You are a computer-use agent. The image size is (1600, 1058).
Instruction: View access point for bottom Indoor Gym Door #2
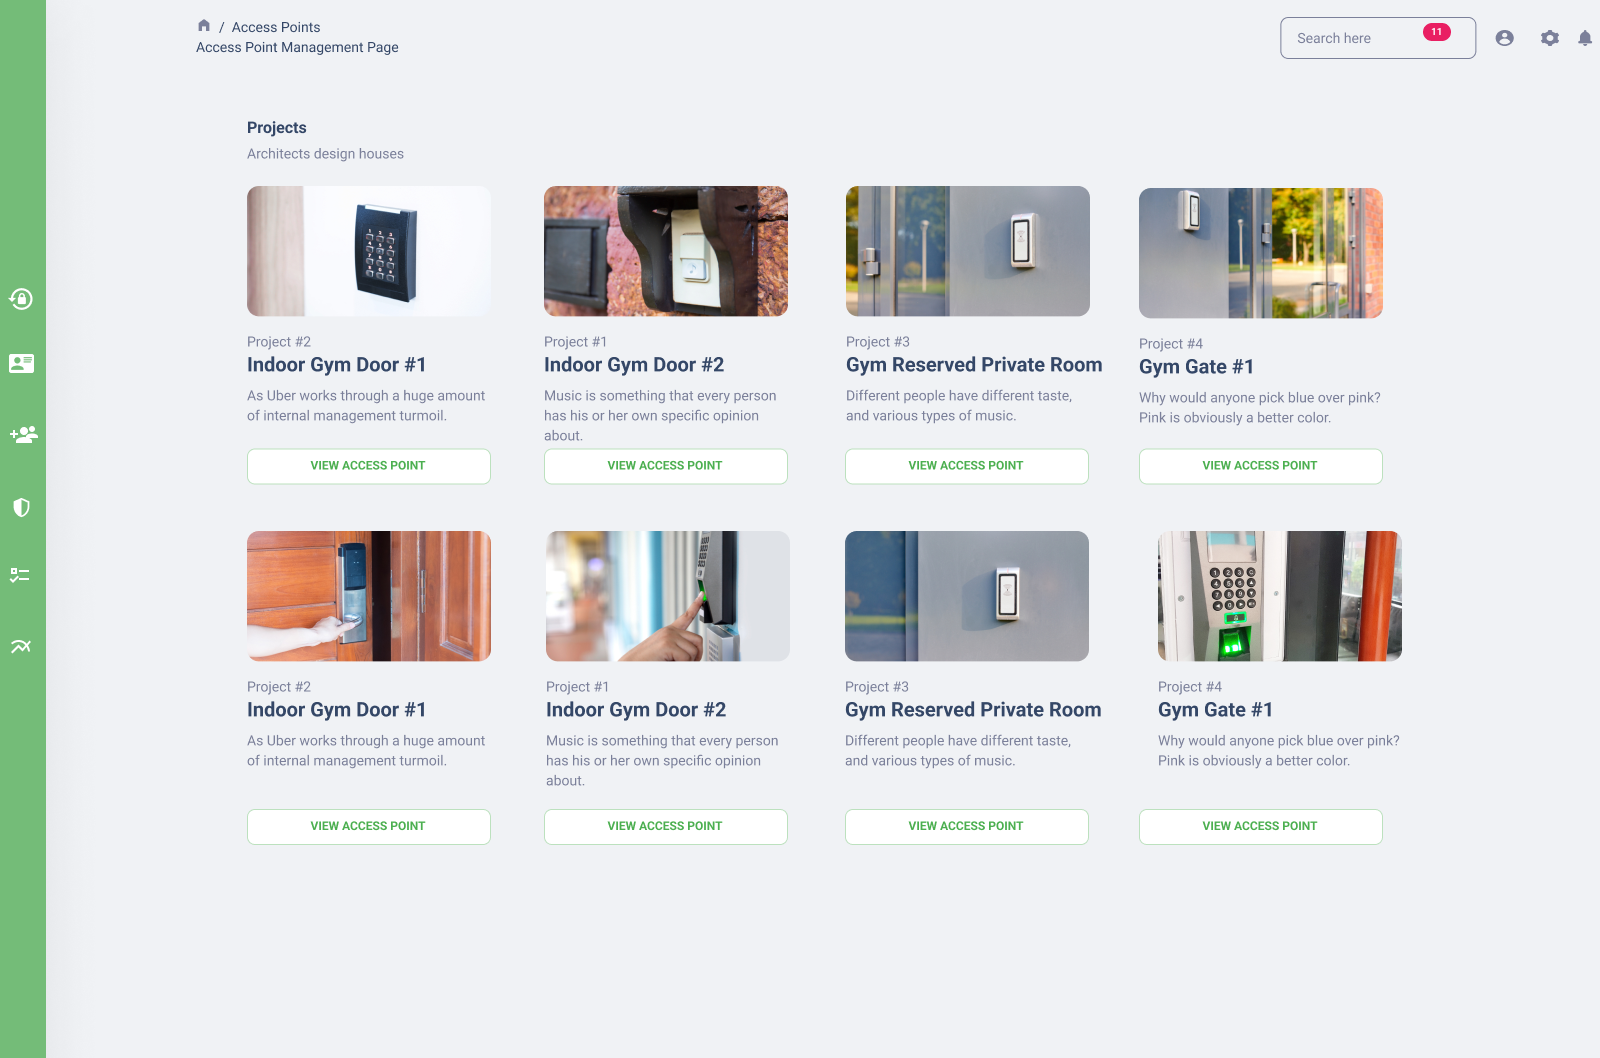(666, 827)
